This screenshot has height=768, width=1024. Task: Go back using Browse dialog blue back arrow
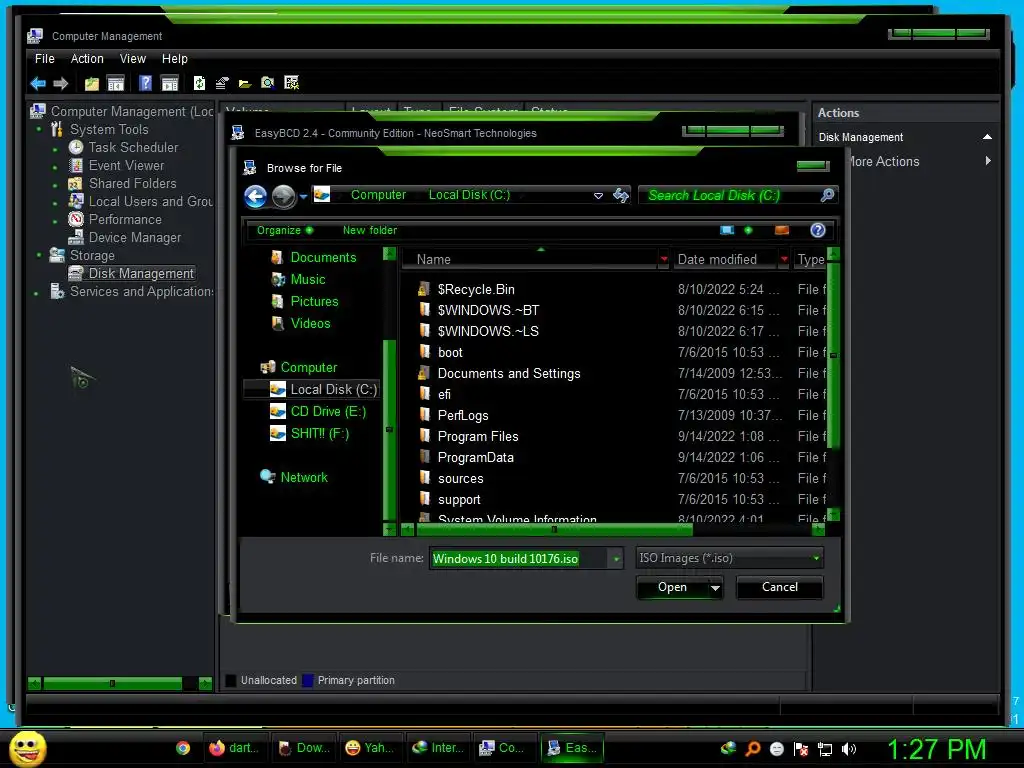click(x=255, y=196)
